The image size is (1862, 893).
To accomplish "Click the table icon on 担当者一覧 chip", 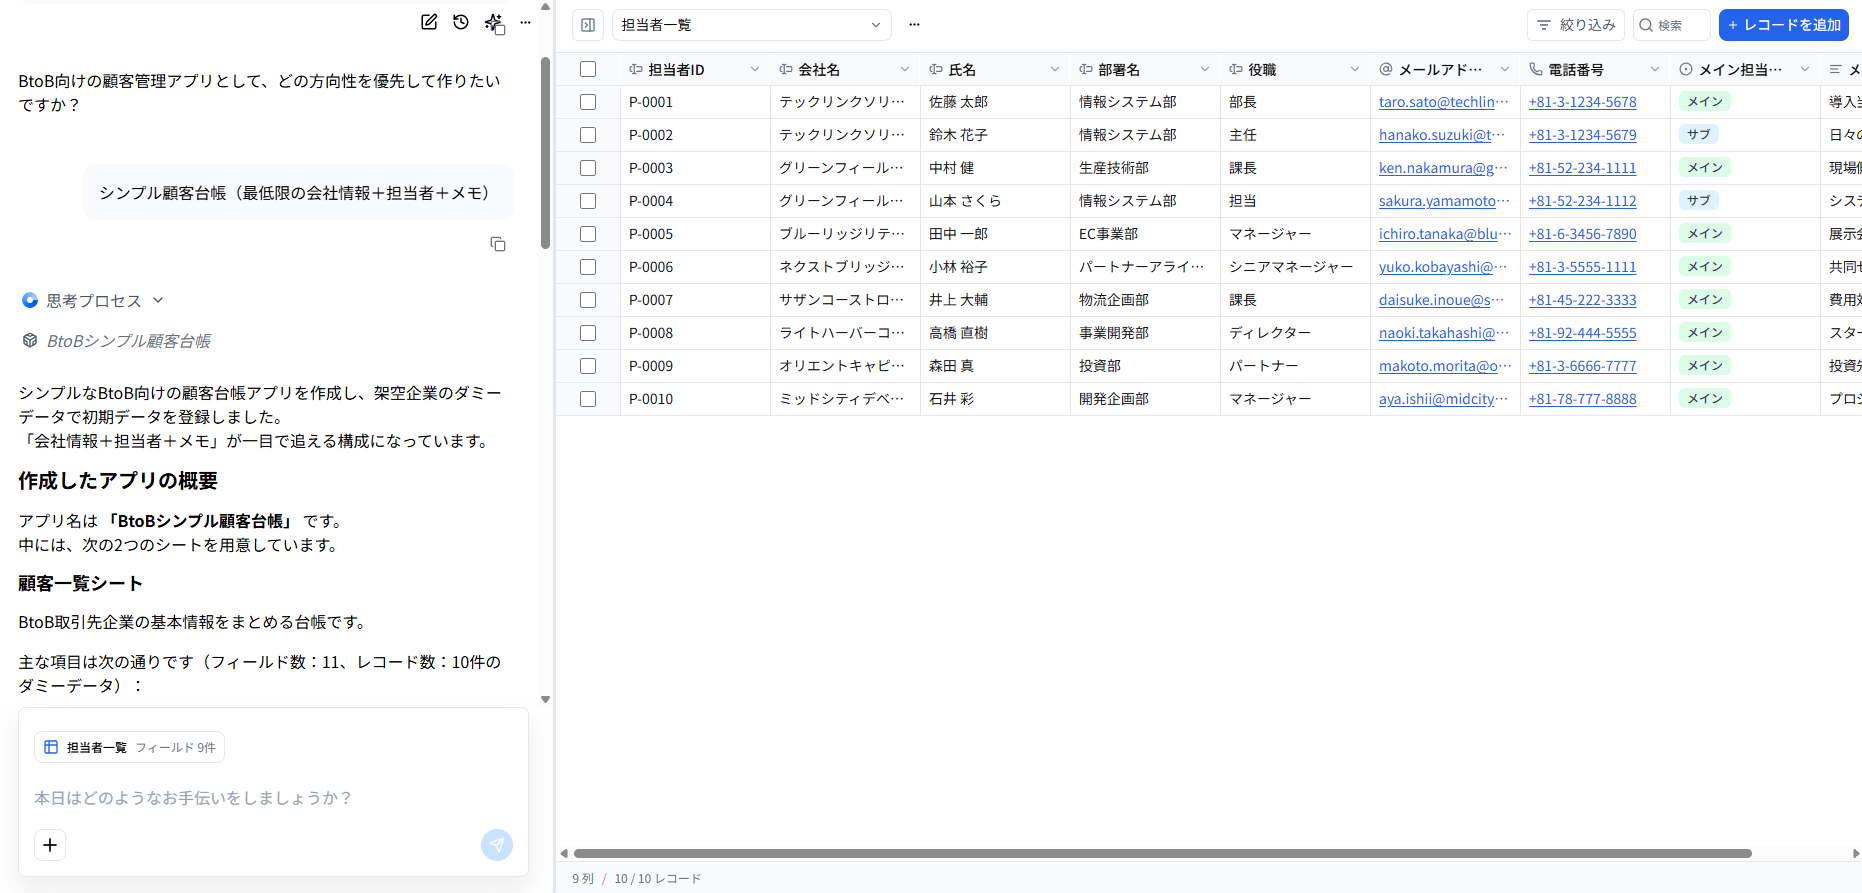I will point(51,747).
